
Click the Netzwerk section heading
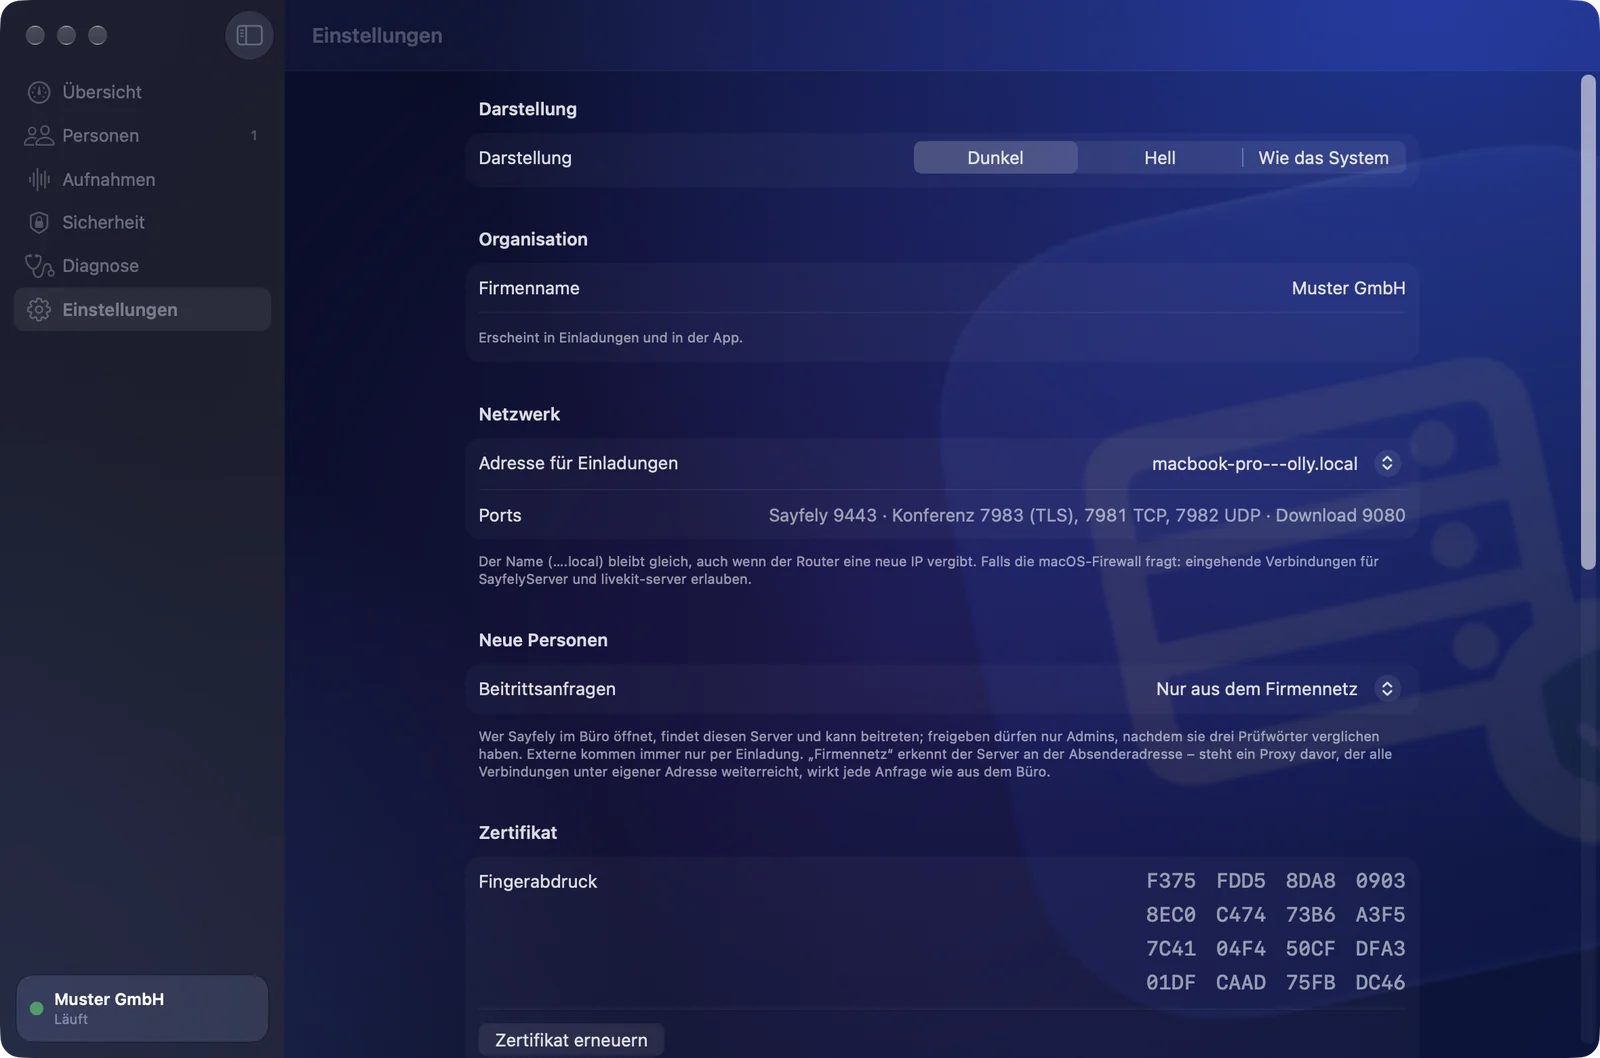click(x=519, y=414)
